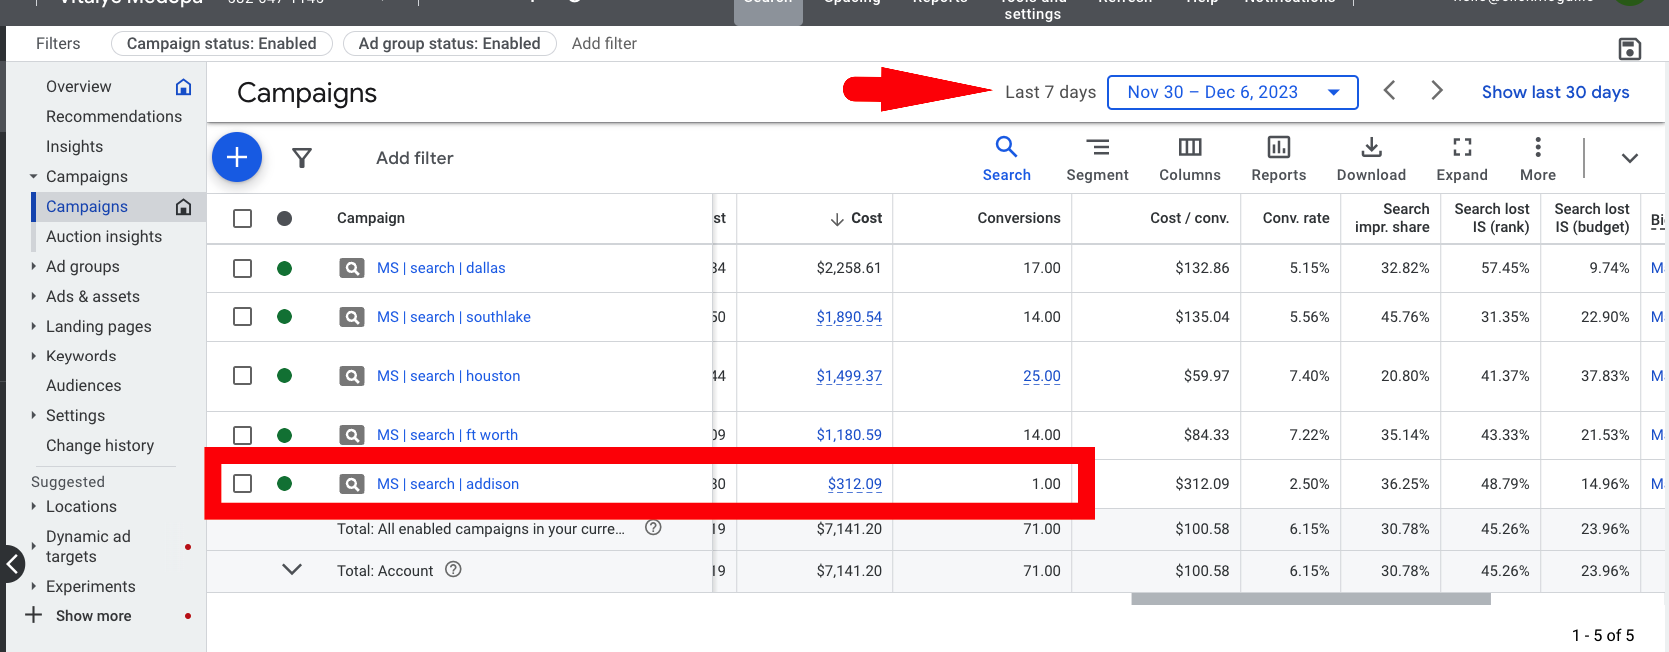The width and height of the screenshot is (1669, 652).
Task: Open the MS | search | southlake campaign
Action: 454,317
